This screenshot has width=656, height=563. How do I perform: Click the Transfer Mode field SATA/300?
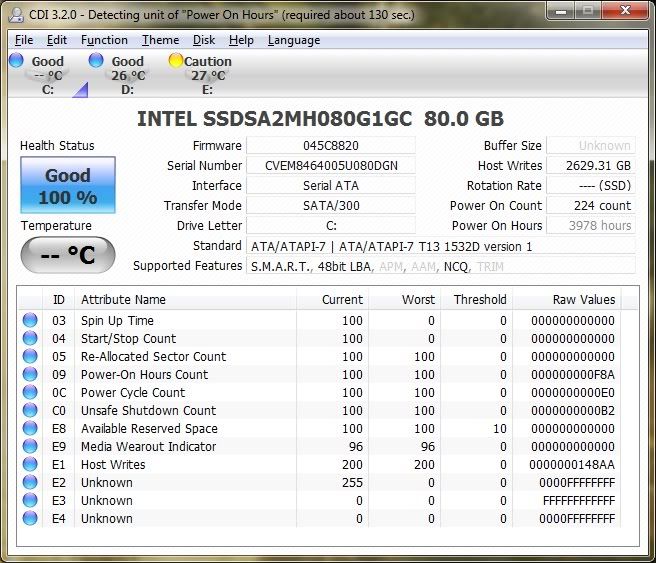point(331,206)
